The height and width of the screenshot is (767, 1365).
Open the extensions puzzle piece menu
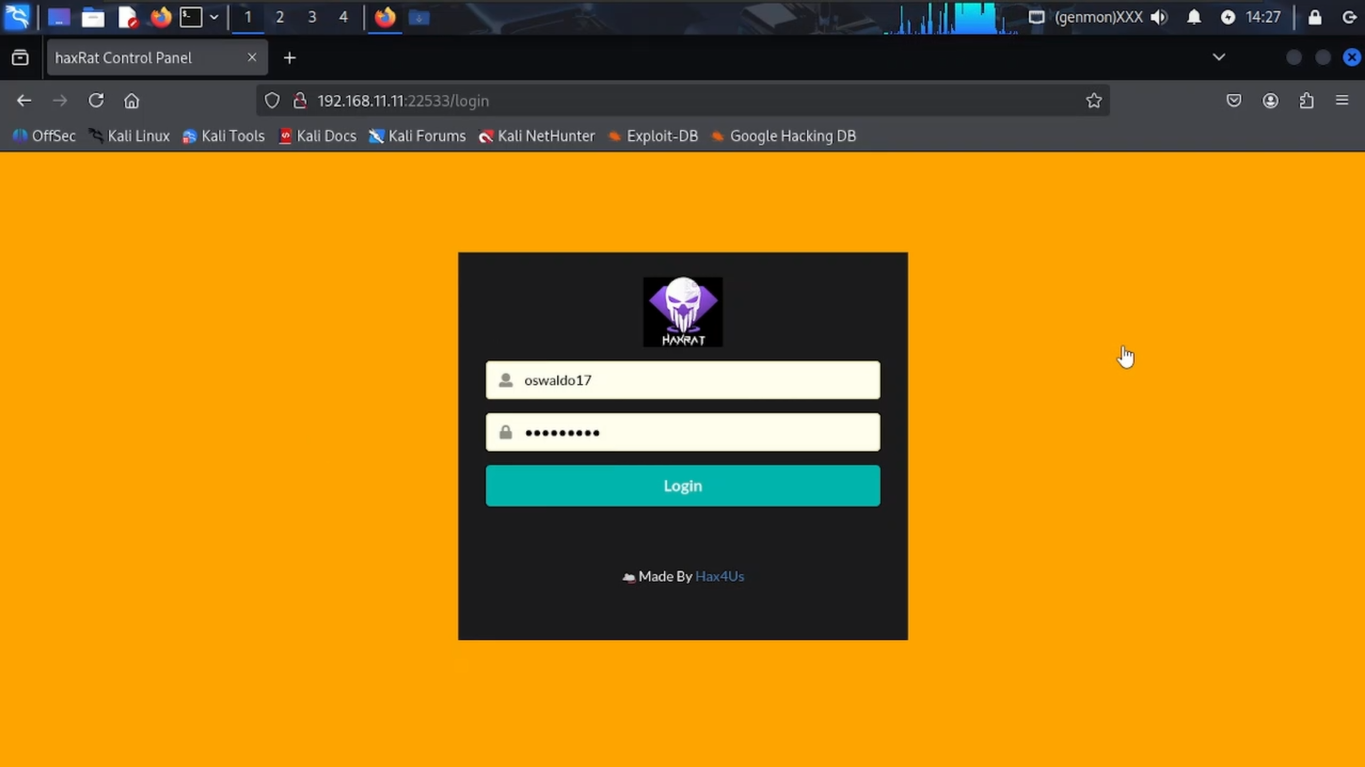(1306, 101)
